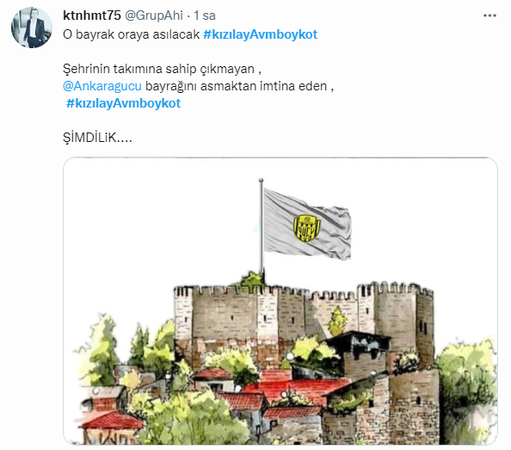
Task: Click the 'O bayrak oraya asılacak' text
Action: [x=131, y=35]
